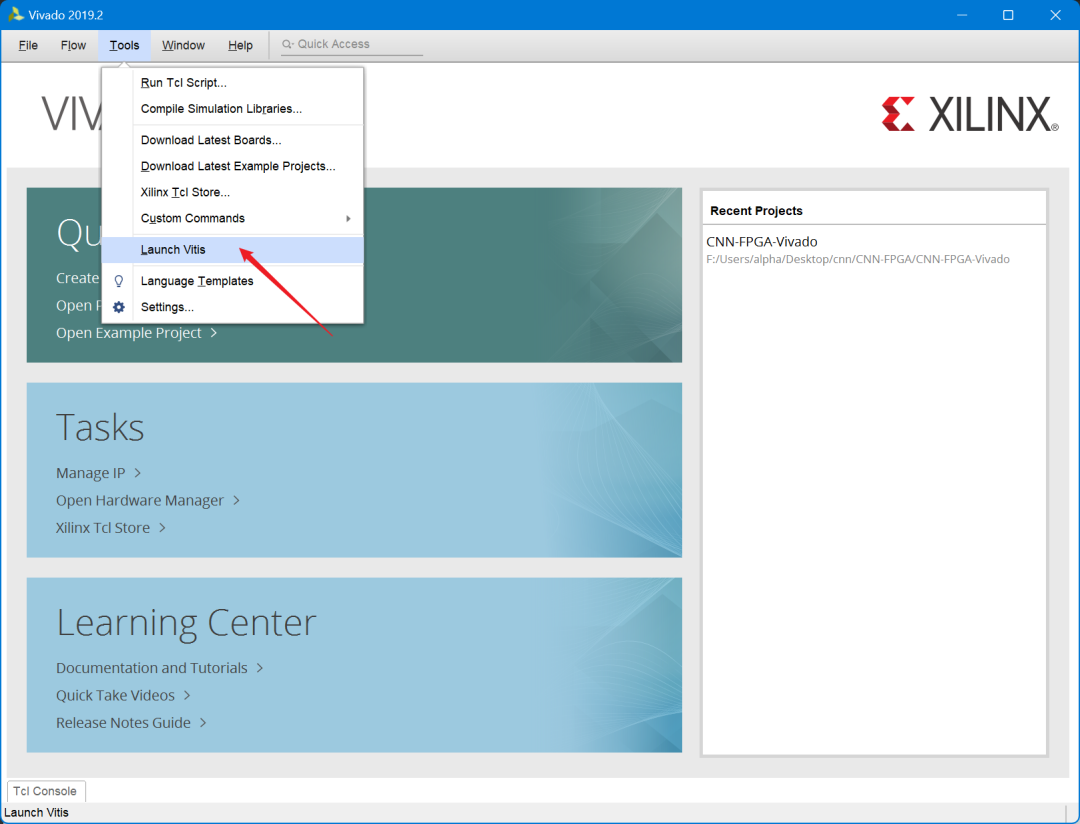Screen dimensions: 1080x824
Task: Click the chevron after Documentation and Tutorials
Action: click(260, 668)
